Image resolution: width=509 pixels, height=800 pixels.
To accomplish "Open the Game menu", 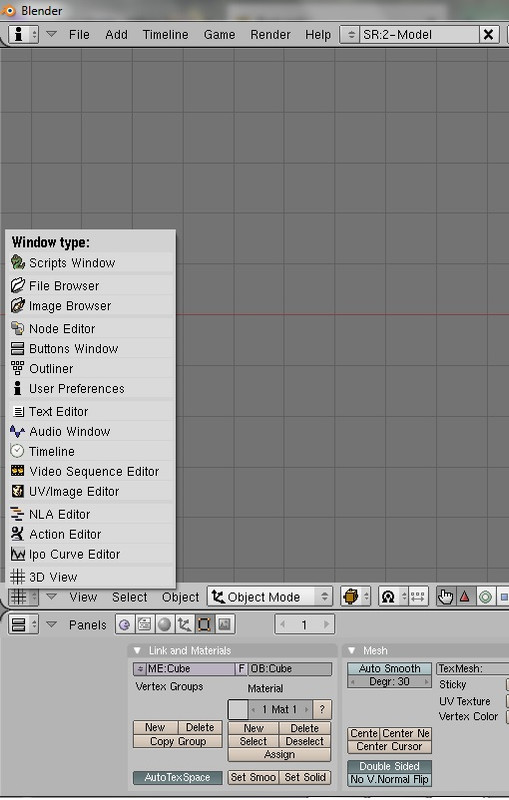I will 219,35.
